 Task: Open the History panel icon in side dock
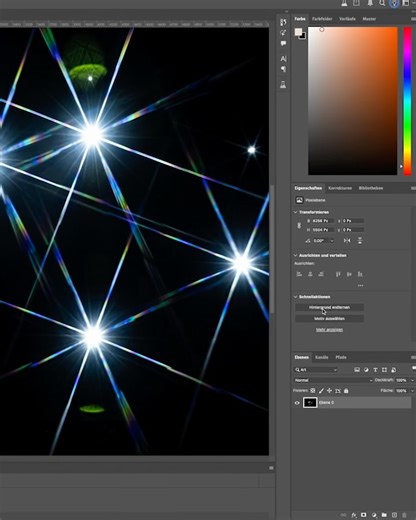coord(283,22)
